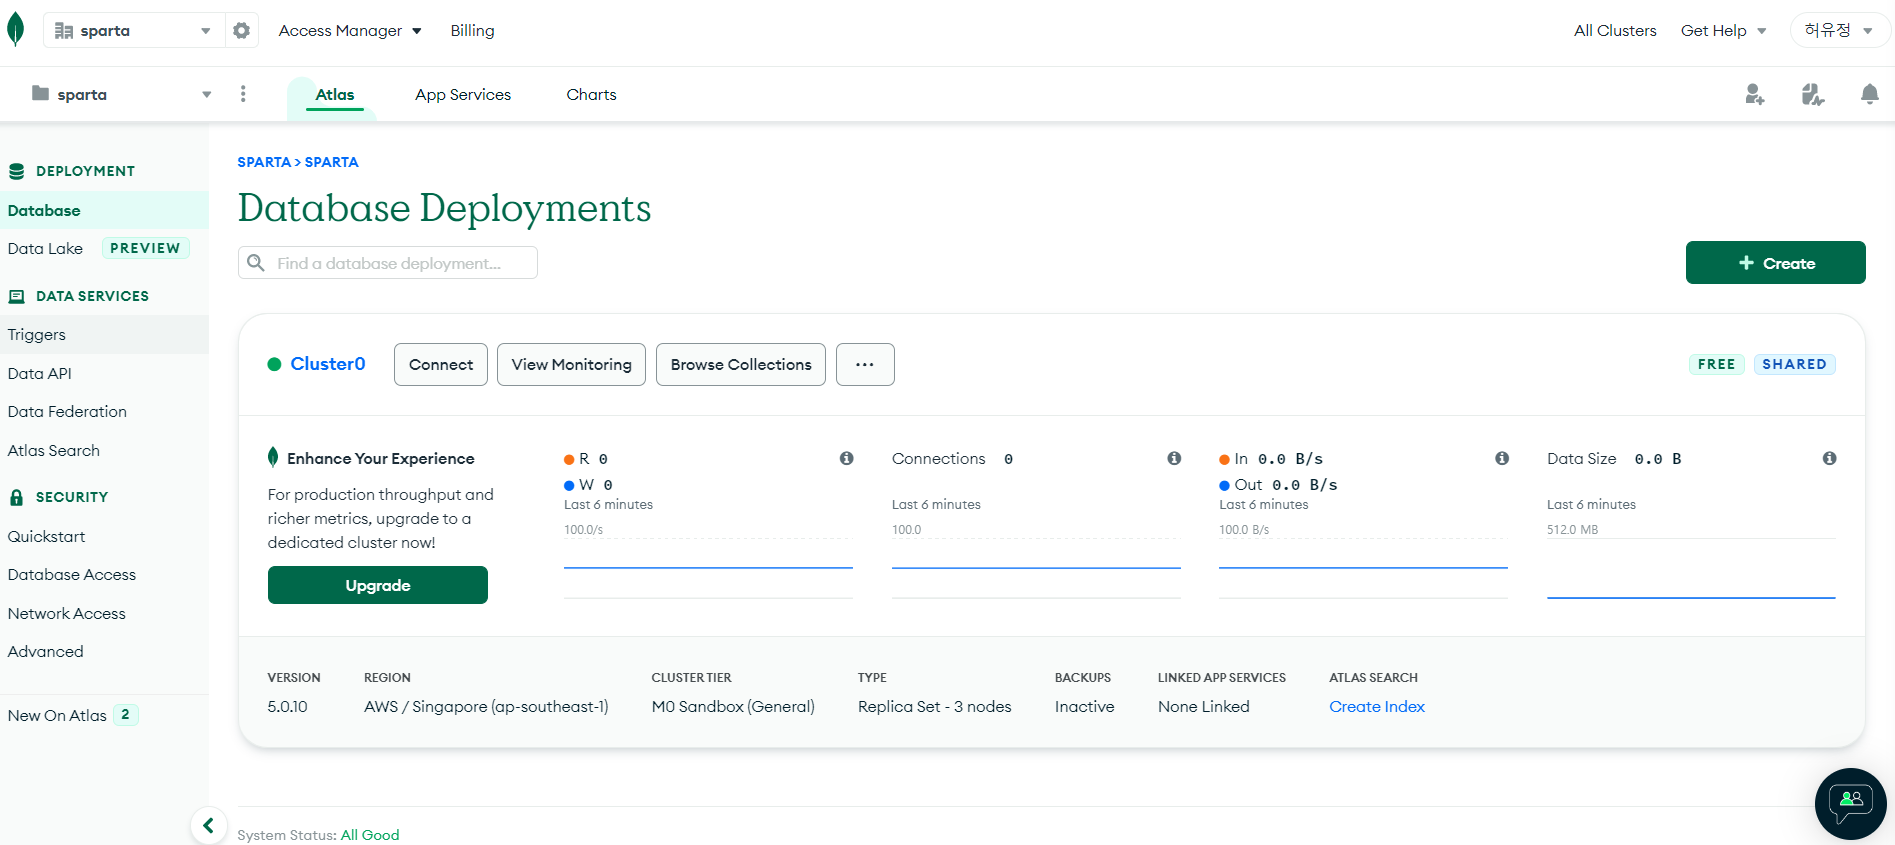
Task: Open All Clusters view
Action: coord(1615,30)
